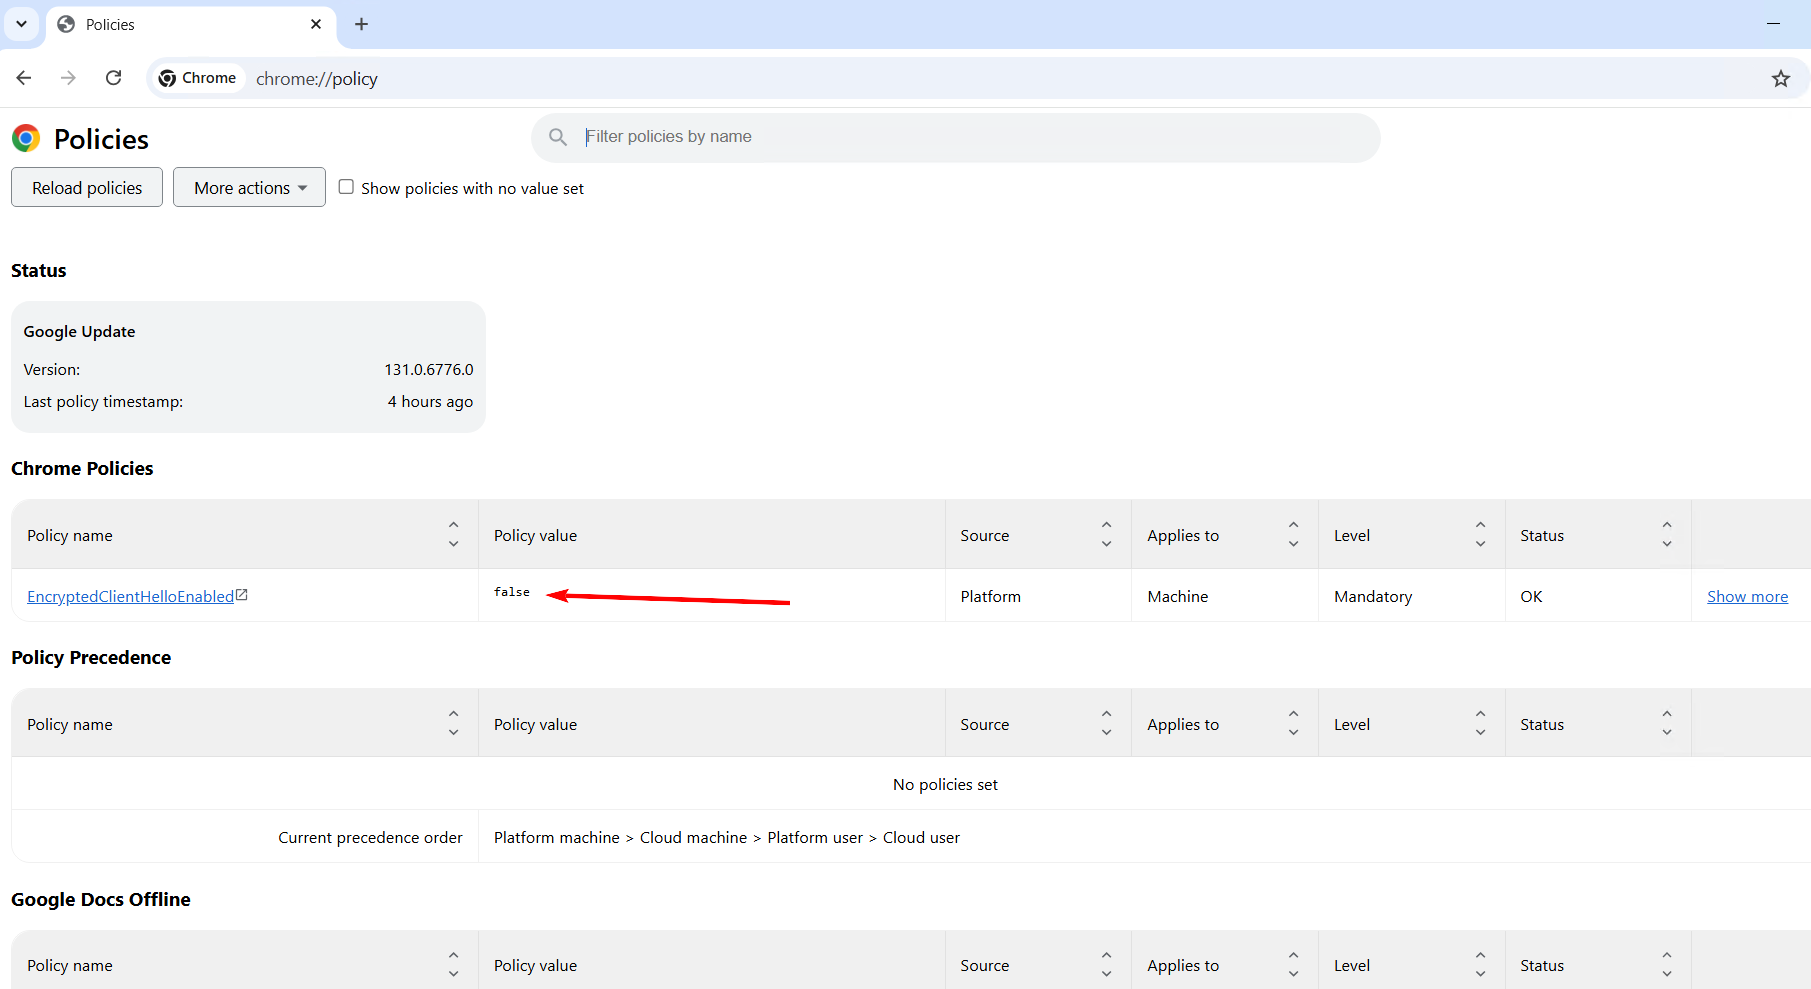
Task: Focus the Filter policies by name field
Action: [x=960, y=137]
